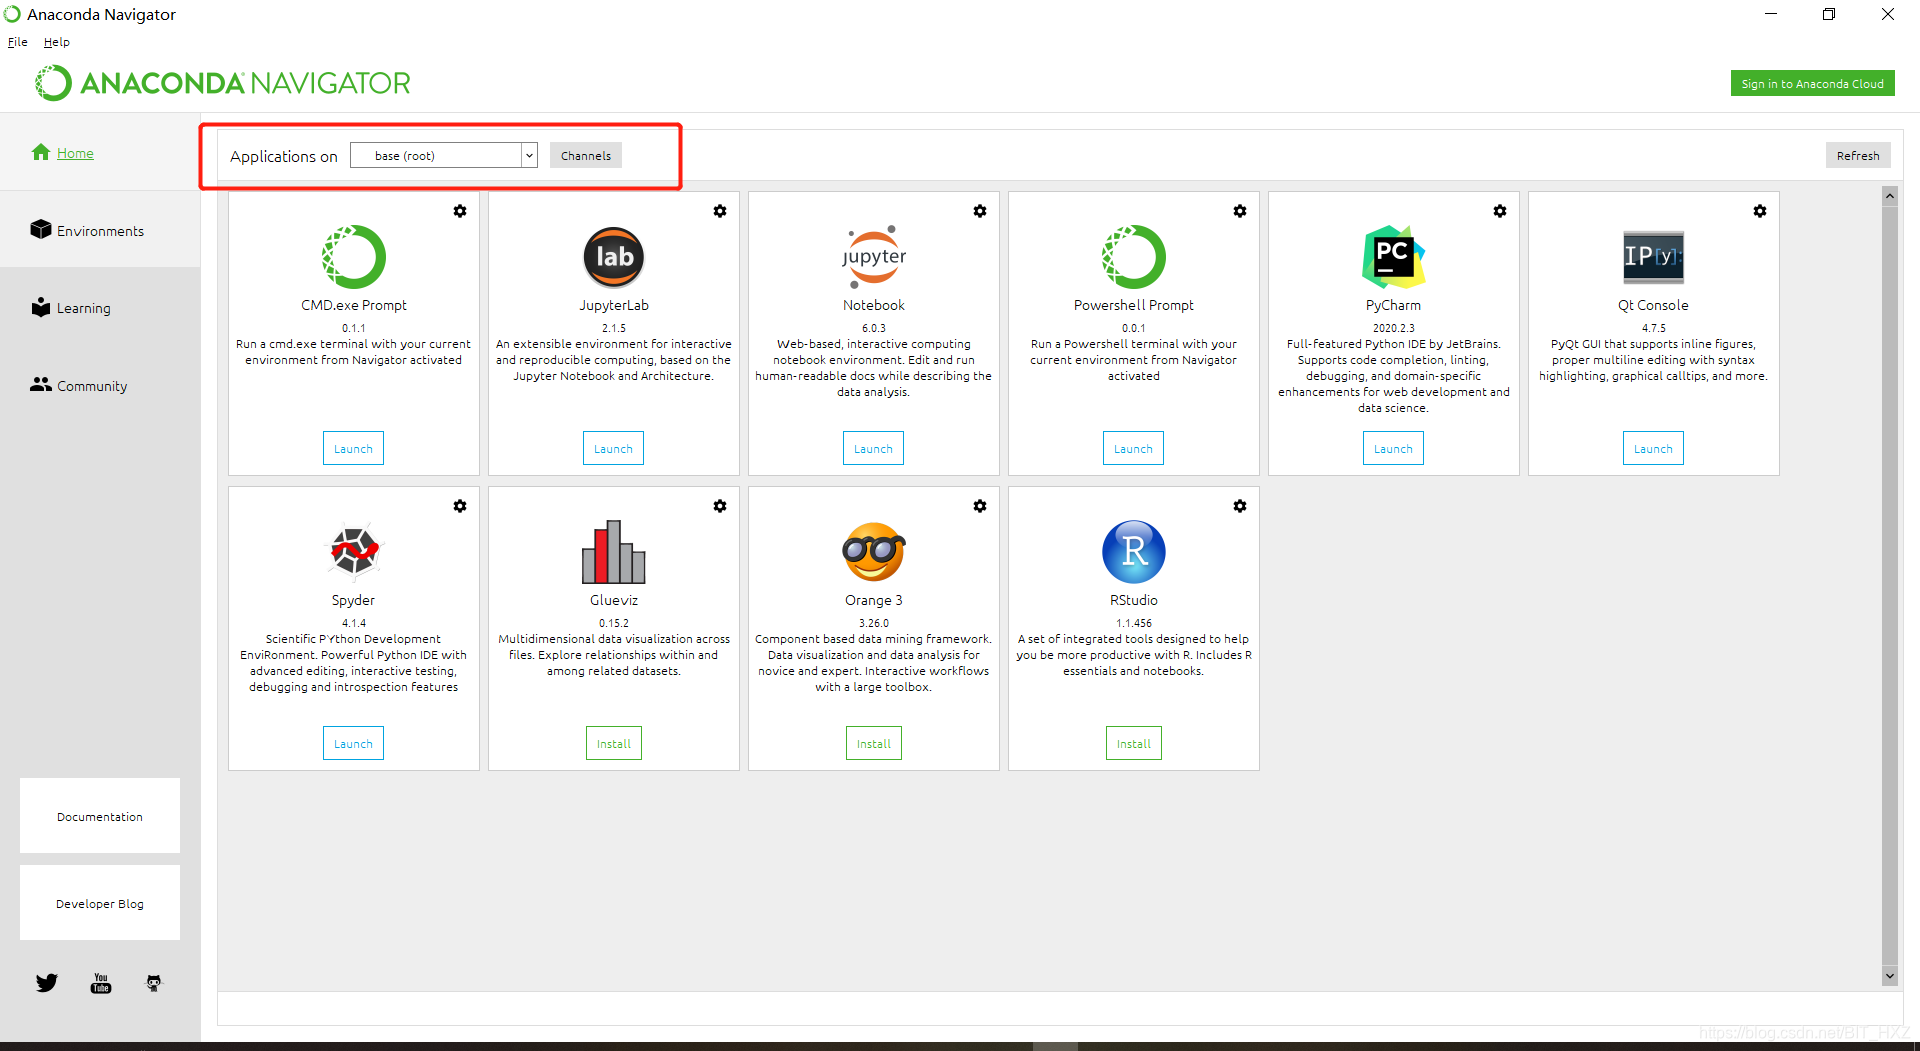Viewport: 1920px width, 1051px height.
Task: Click the scrollbar down arrow
Action: pos(1890,976)
